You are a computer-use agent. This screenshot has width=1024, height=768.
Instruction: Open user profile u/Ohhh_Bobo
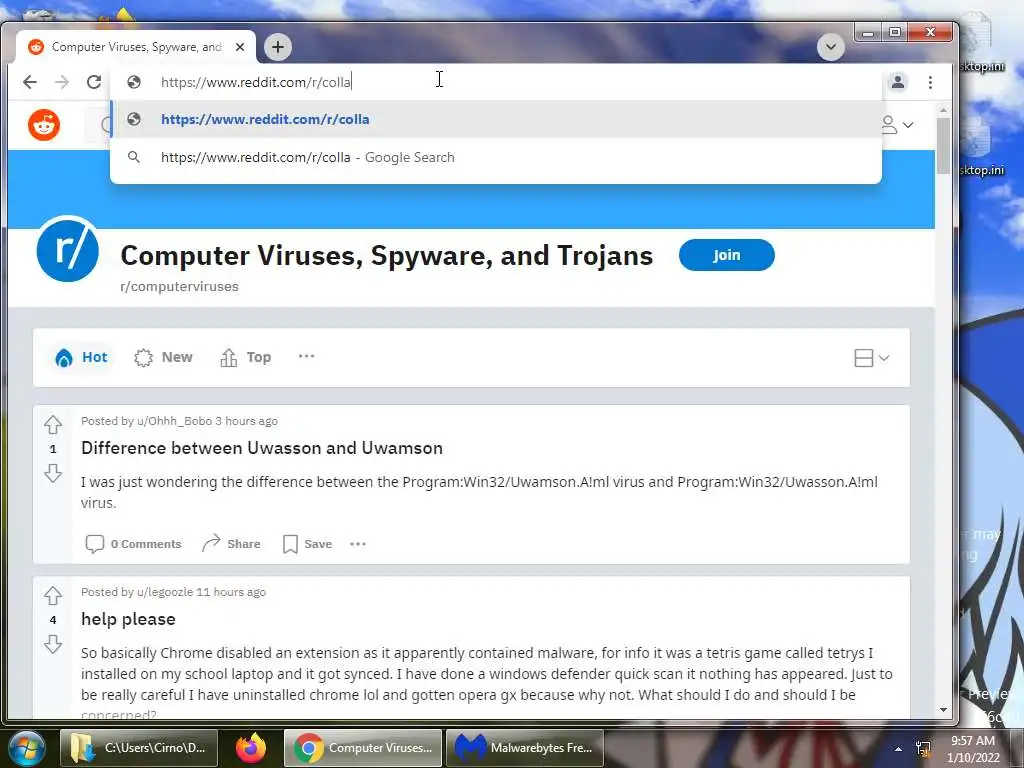[174, 421]
